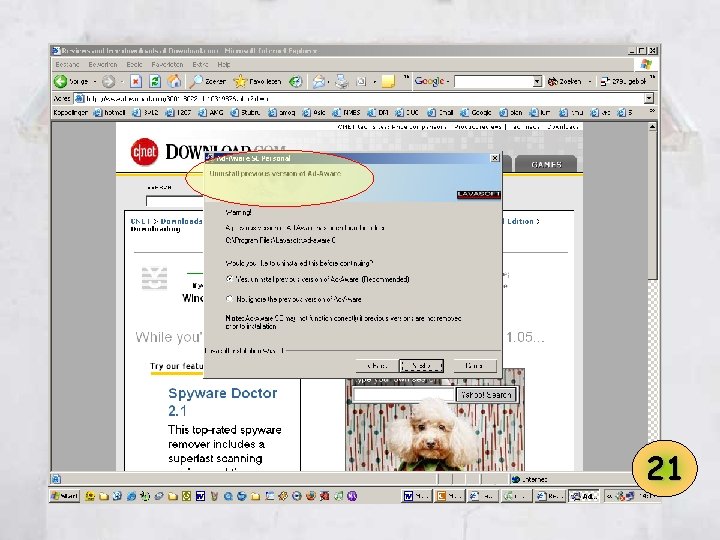Click the Yahoo! Search button
Screen dimensions: 720x540
486,394
